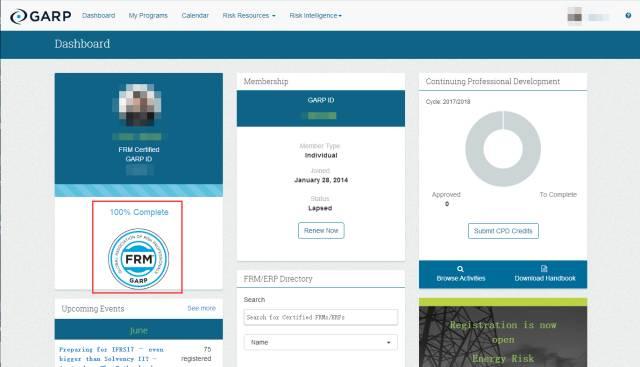Click the FRM certification badge
Image resolution: width=640 pixels, height=367 pixels.
tap(138, 259)
